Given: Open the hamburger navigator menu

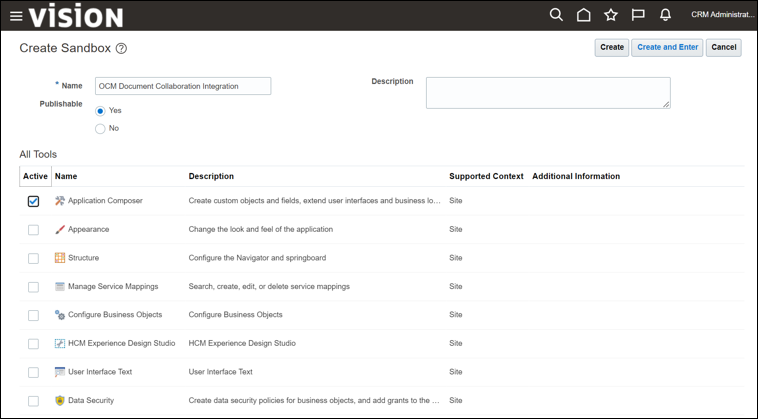Looking at the screenshot, I should pyautogui.click(x=15, y=15).
